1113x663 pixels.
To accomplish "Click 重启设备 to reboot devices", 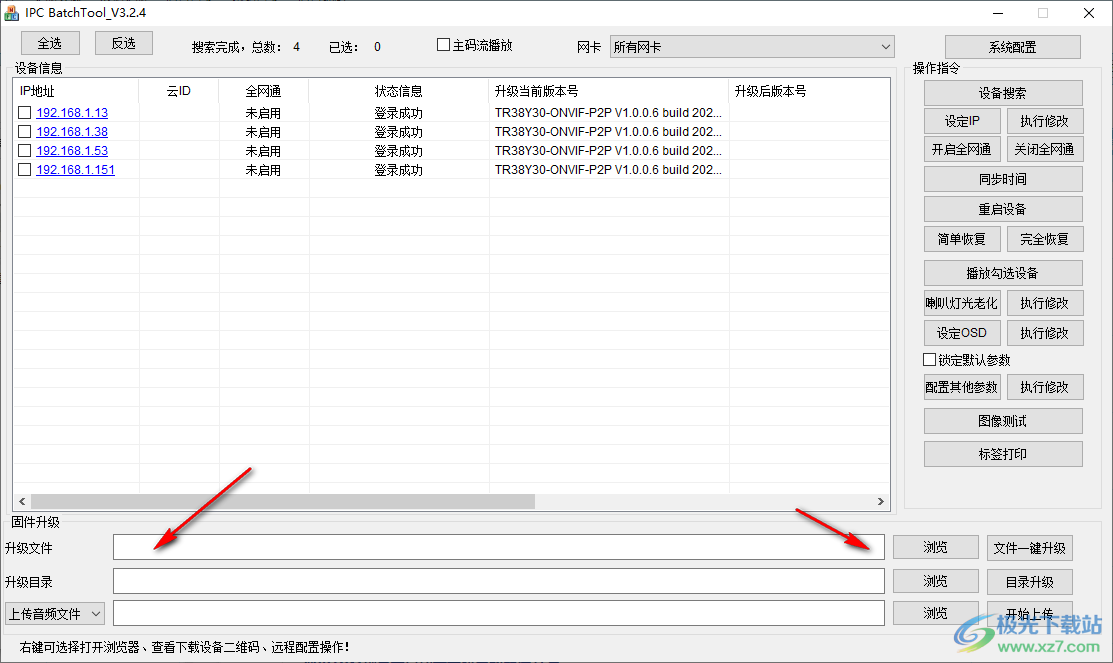I will tap(1002, 208).
